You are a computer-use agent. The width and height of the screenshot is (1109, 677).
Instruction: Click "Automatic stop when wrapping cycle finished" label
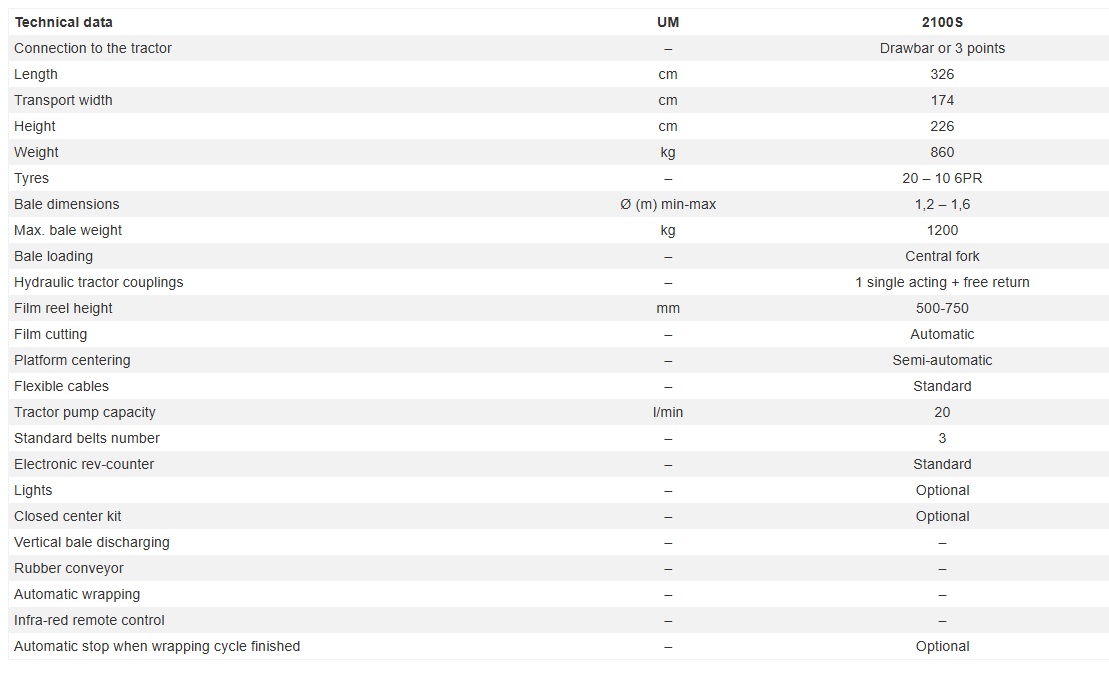157,646
